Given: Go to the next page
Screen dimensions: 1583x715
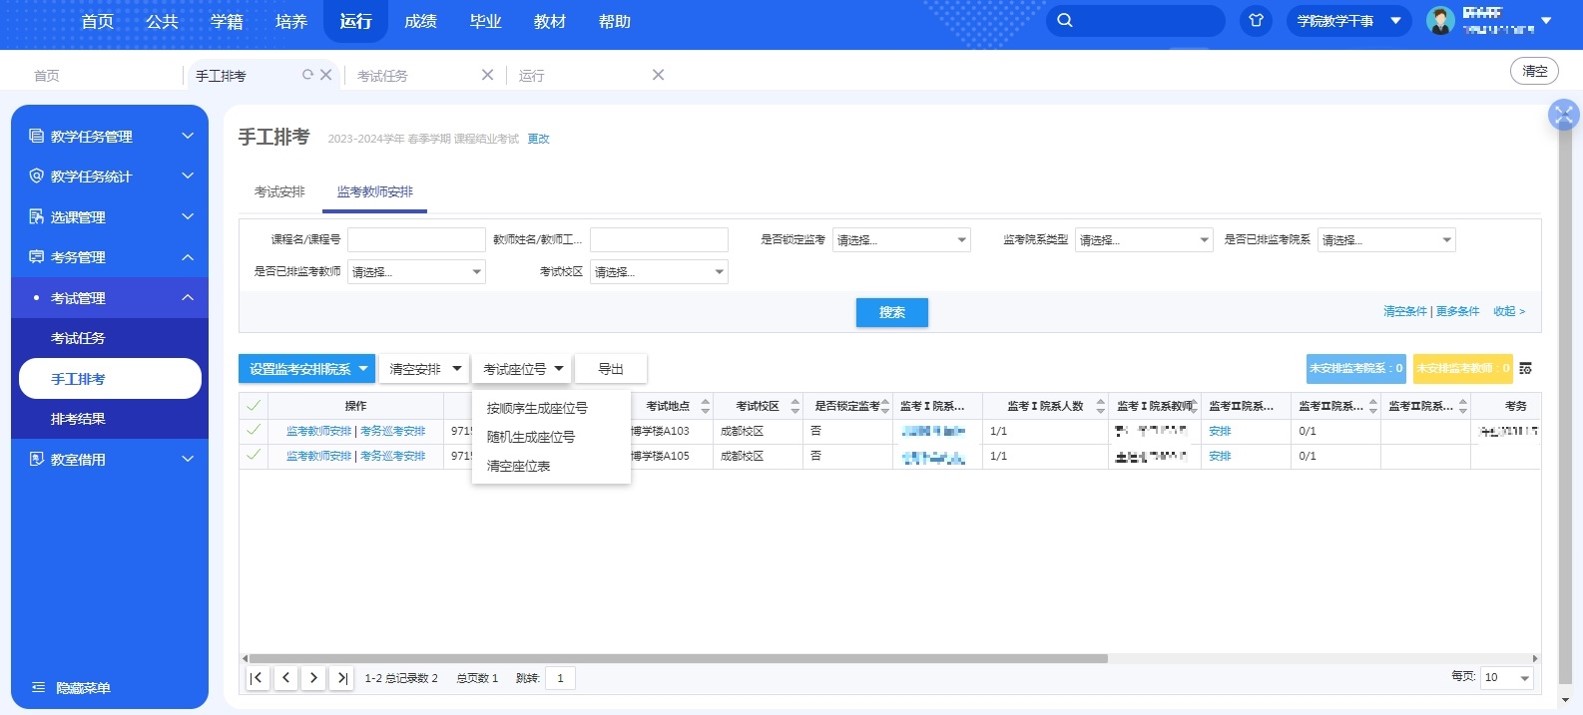Looking at the screenshot, I should (314, 678).
